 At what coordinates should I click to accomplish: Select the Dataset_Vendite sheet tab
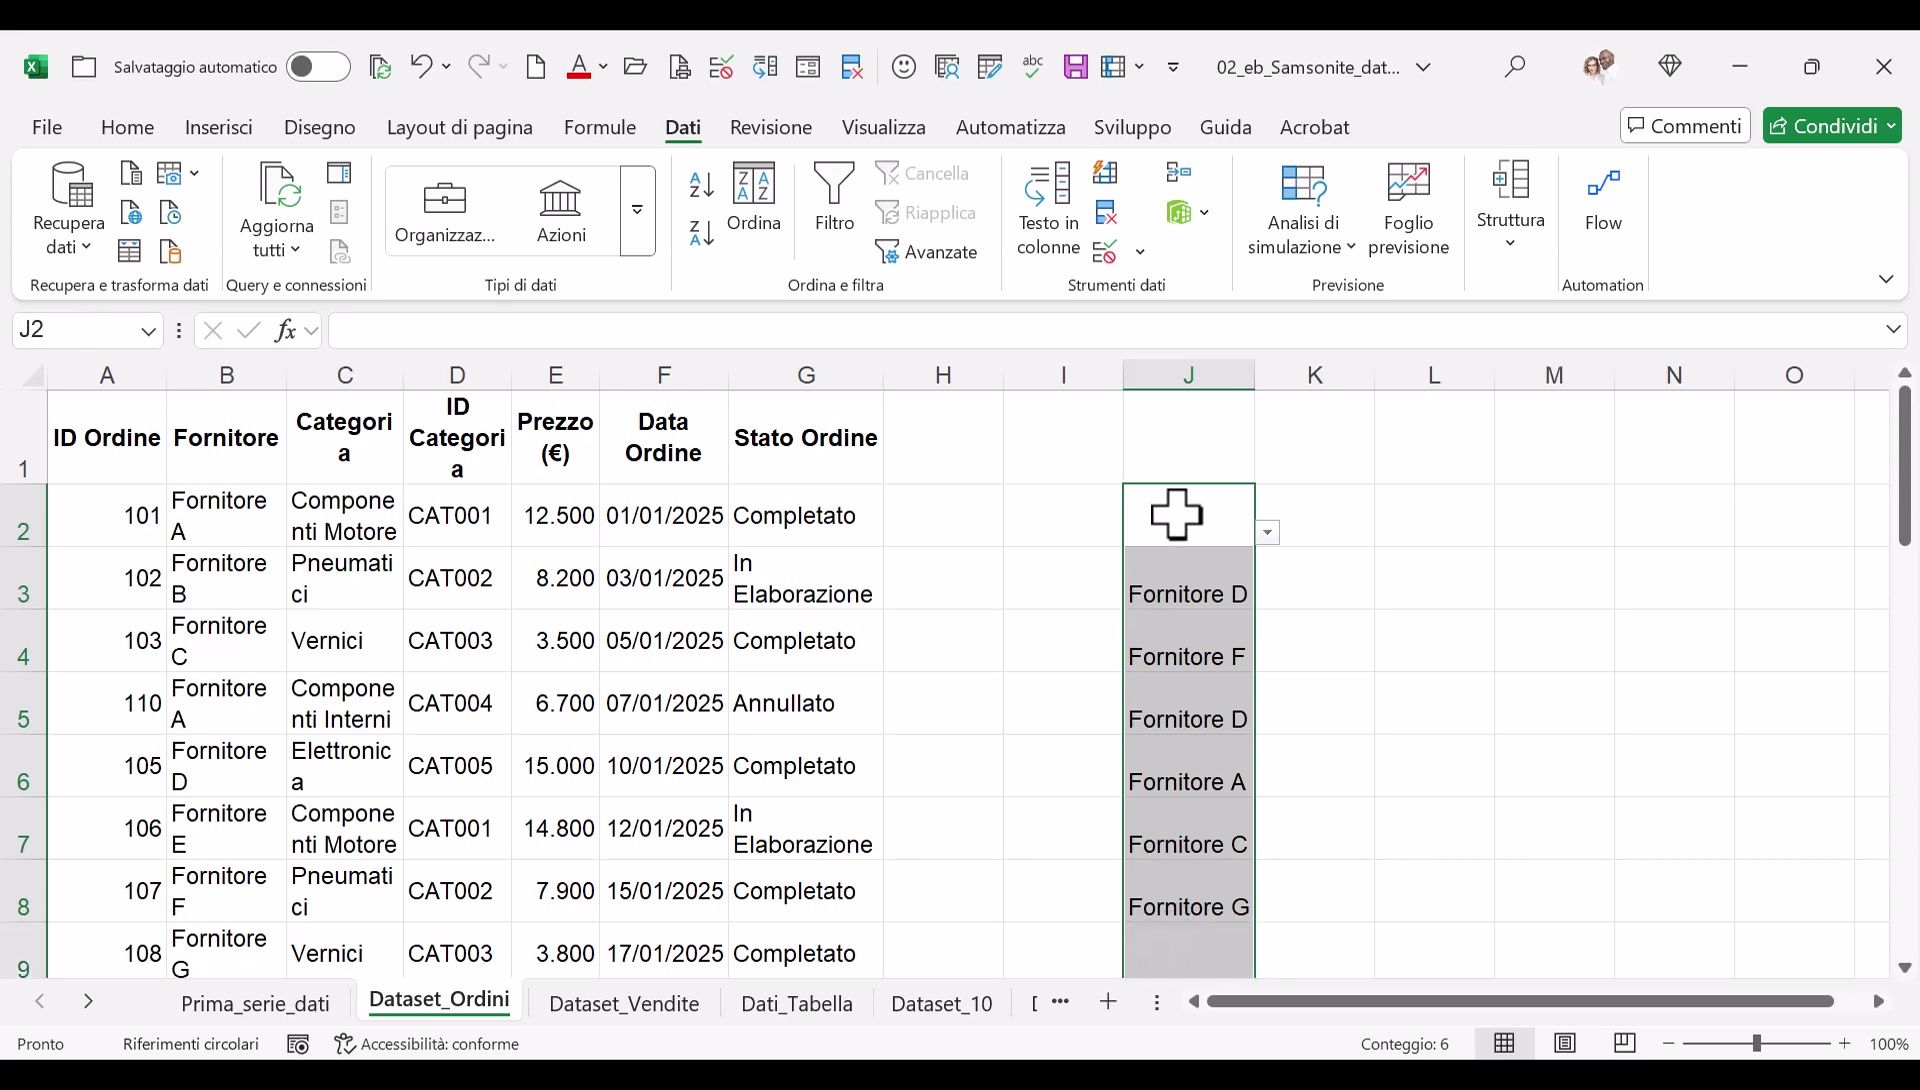click(x=624, y=1003)
